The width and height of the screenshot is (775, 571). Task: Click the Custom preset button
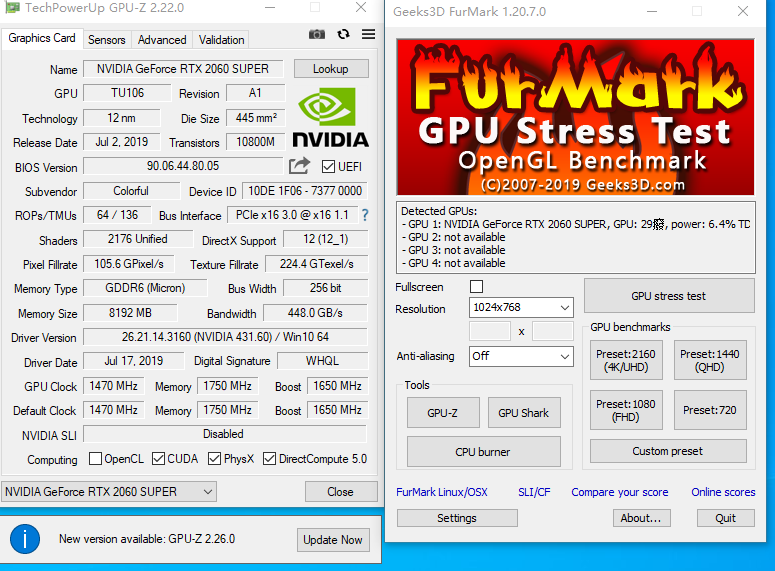668,451
